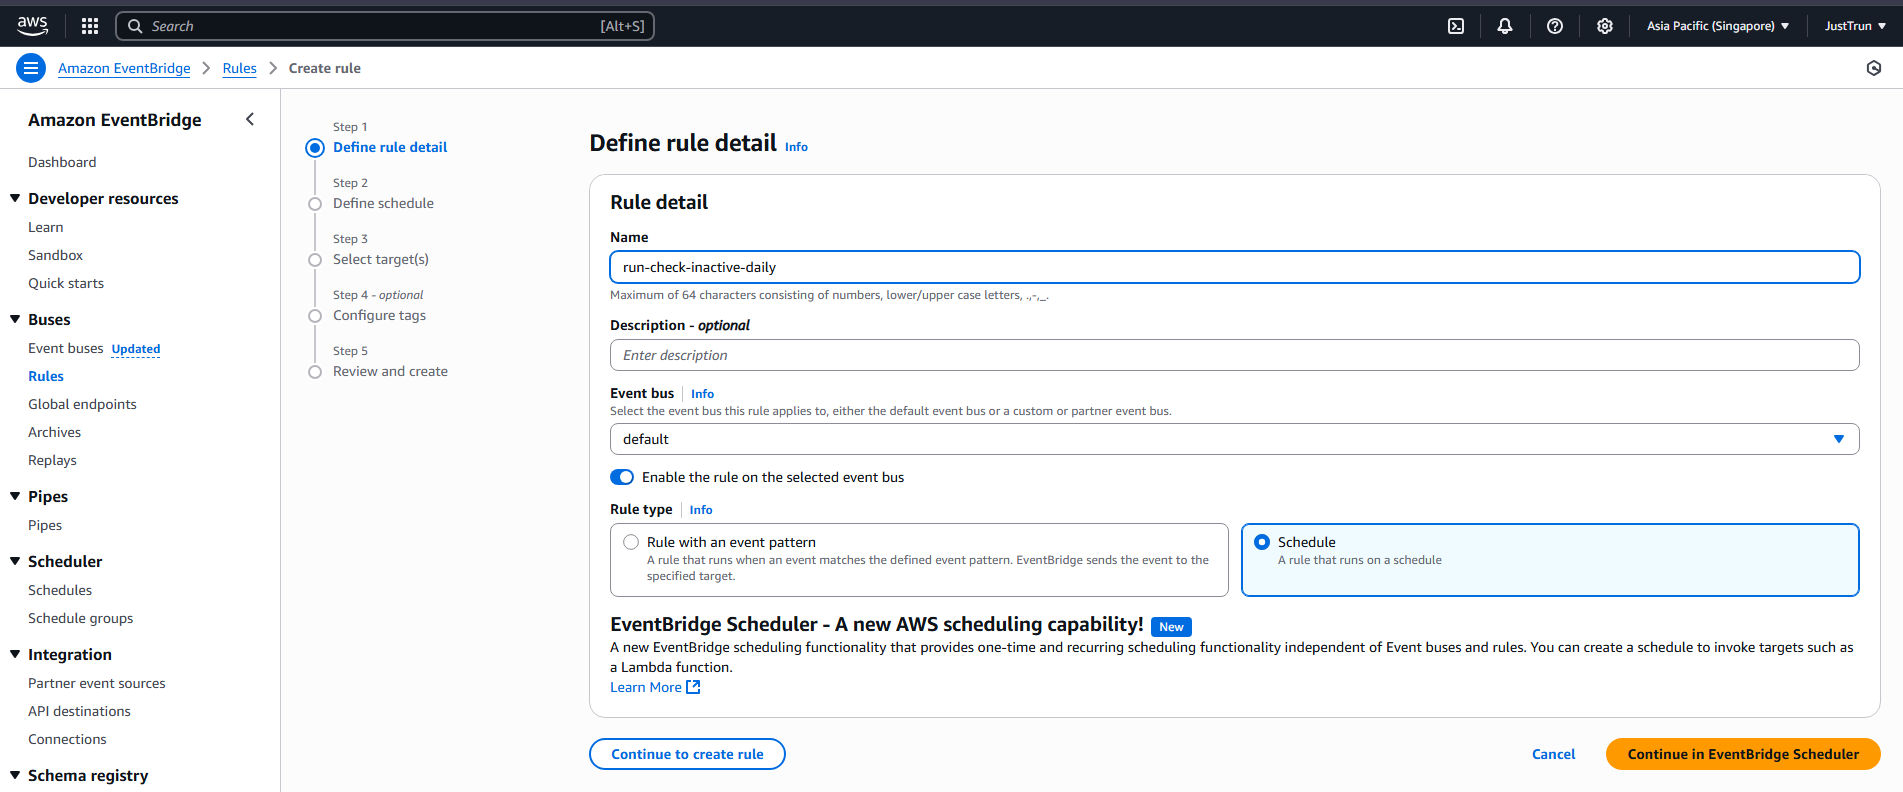Open Connections in the sidebar
Screen dimensions: 1903x792
(67, 739)
